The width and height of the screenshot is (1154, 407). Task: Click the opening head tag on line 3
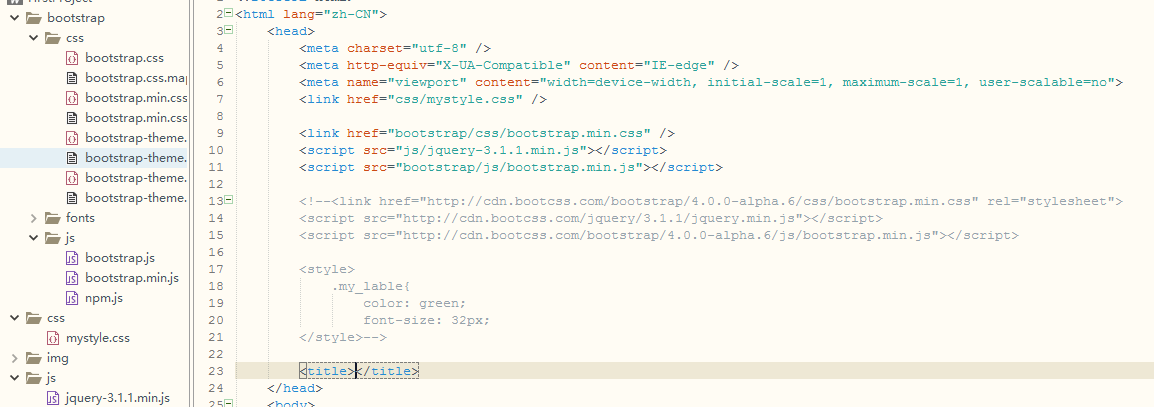(x=291, y=31)
